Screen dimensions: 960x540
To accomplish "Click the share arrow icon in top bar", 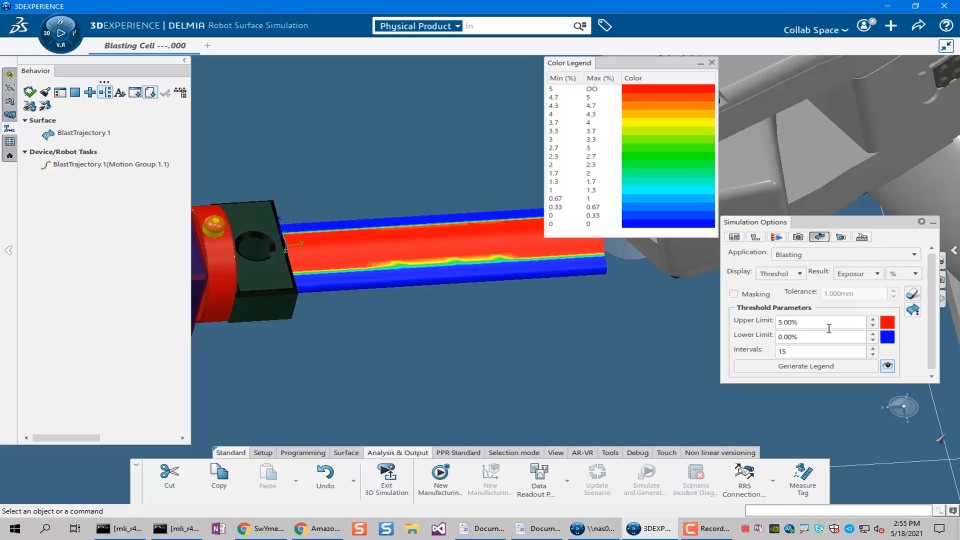I will [x=918, y=26].
